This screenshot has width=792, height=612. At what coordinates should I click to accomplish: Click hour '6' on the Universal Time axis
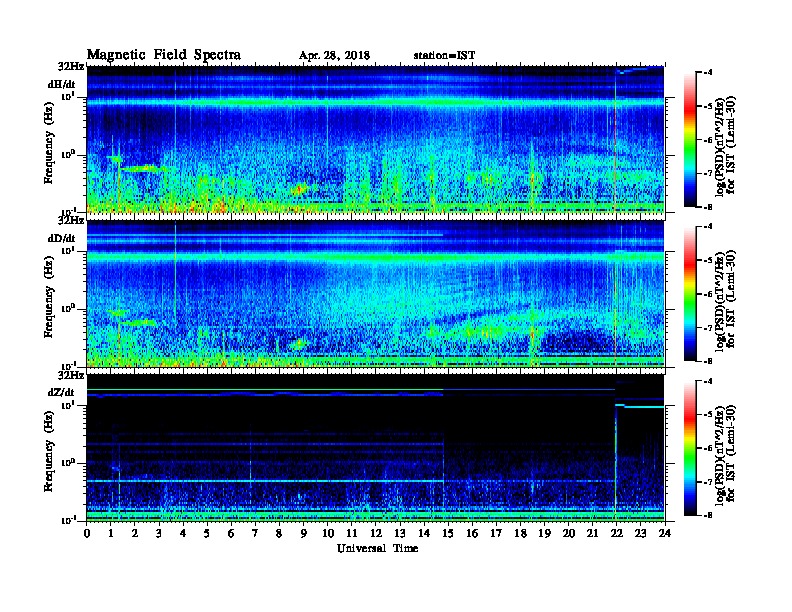click(231, 533)
